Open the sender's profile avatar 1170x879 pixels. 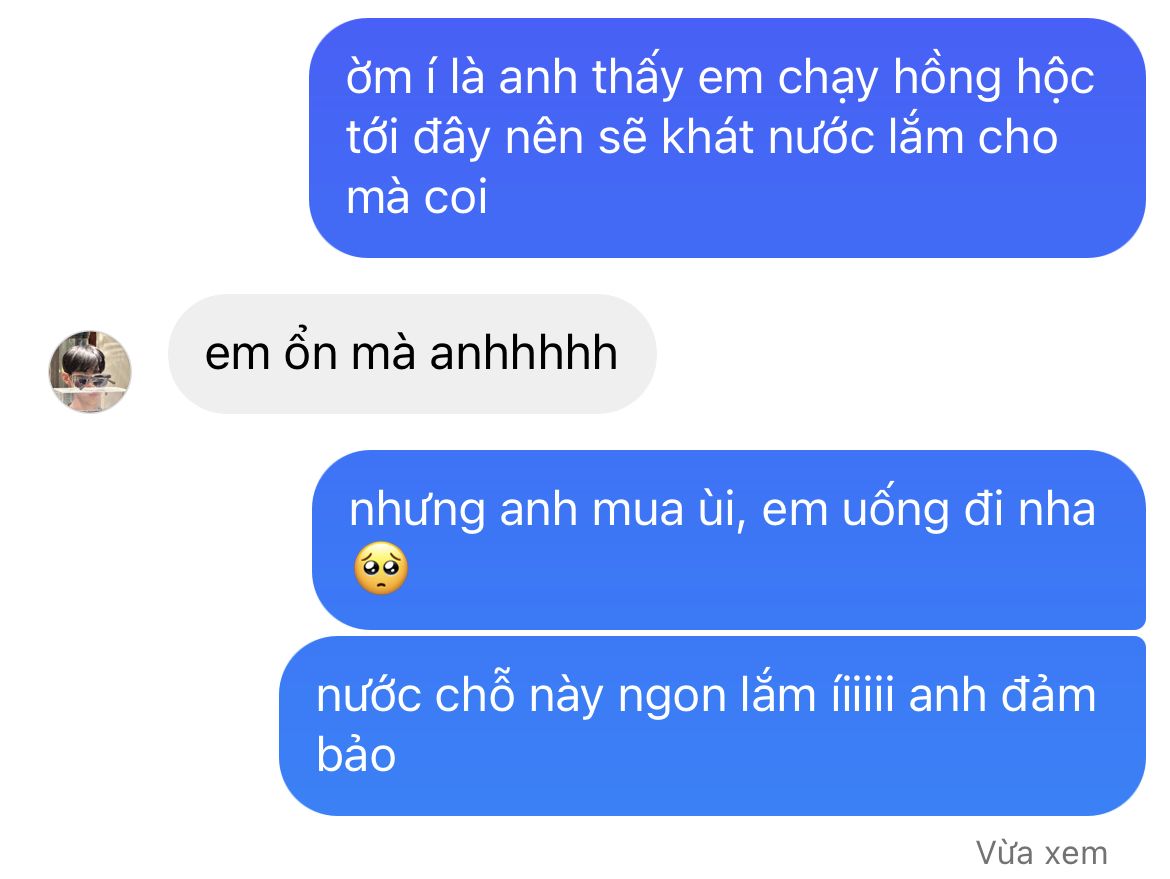coord(90,372)
